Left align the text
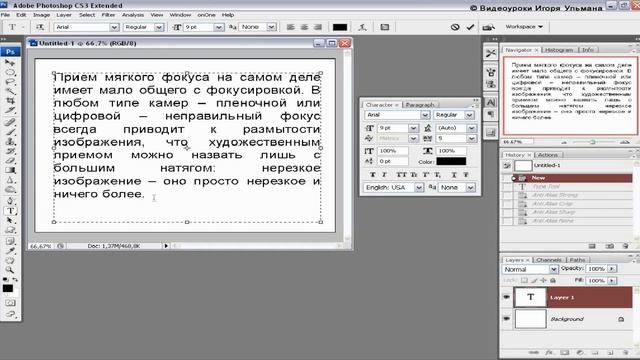 290,27
